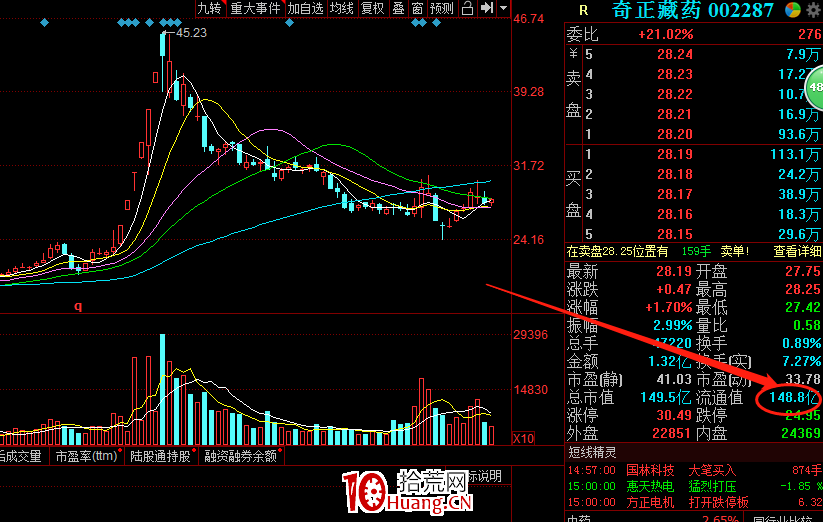Image resolution: width=823 pixels, height=522 pixels.
Task: Click the 流通值 value 148.8亿
Action: (x=793, y=397)
